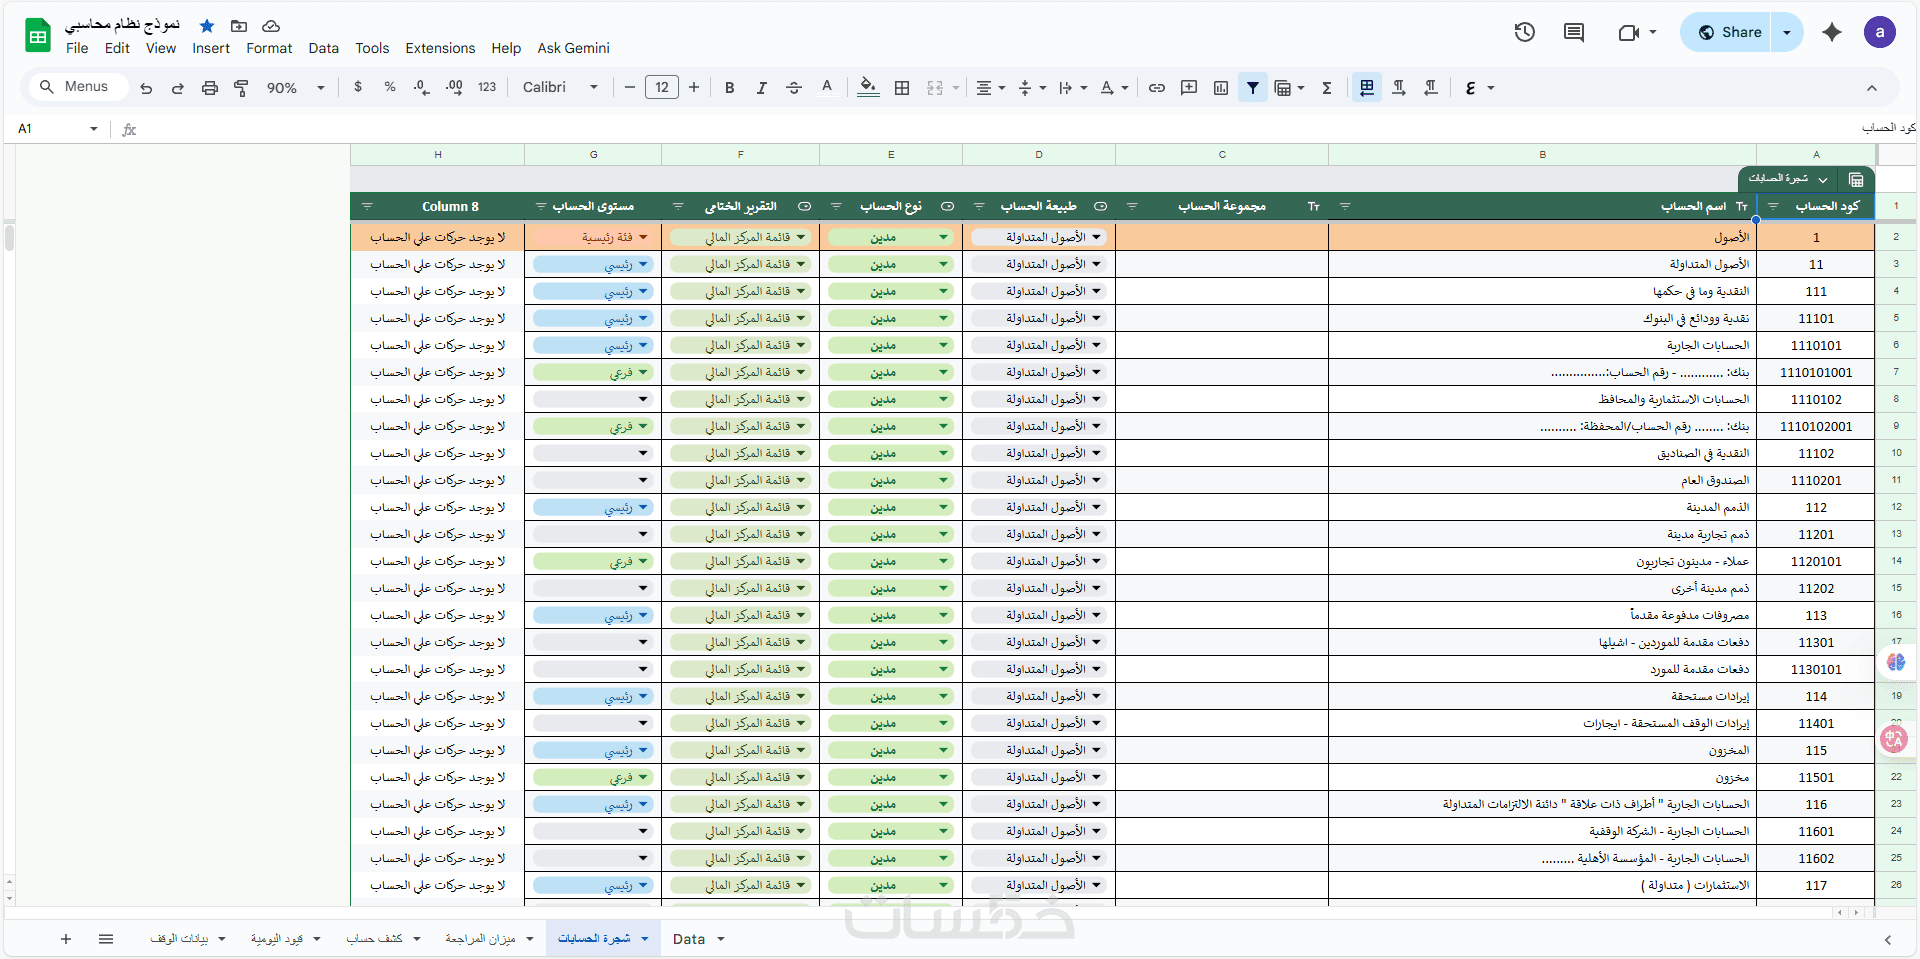This screenshot has width=1920, height=959.
Task: Open the 90% zoom dropdown
Action: (x=295, y=88)
